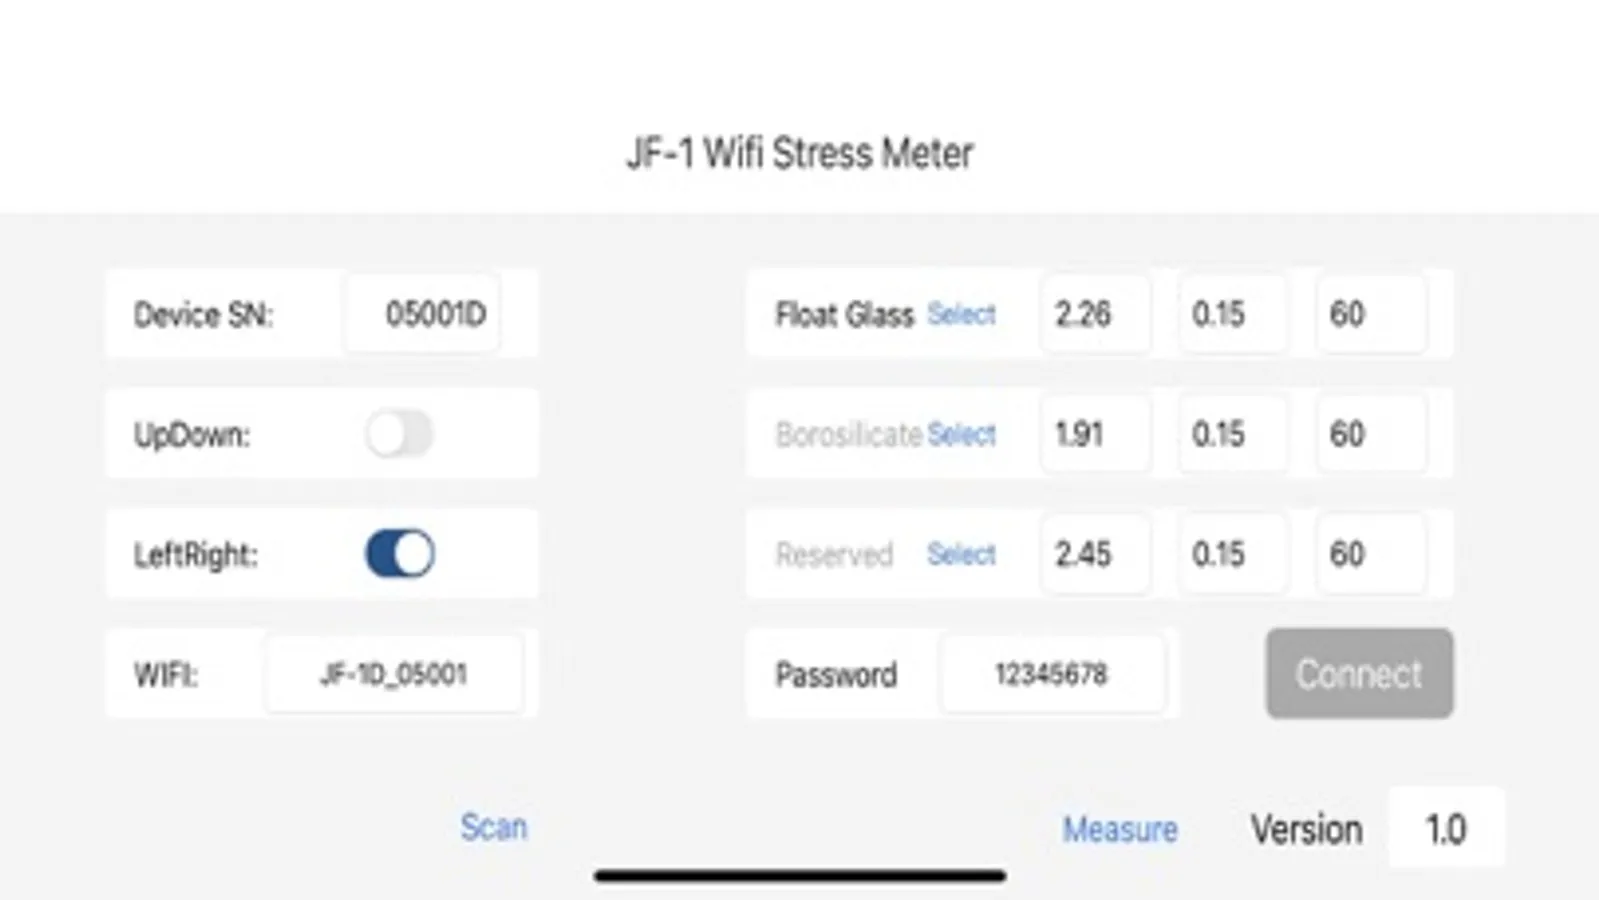The height and width of the screenshot is (900, 1599).
Task: Click the WIFI name field
Action: (x=393, y=674)
